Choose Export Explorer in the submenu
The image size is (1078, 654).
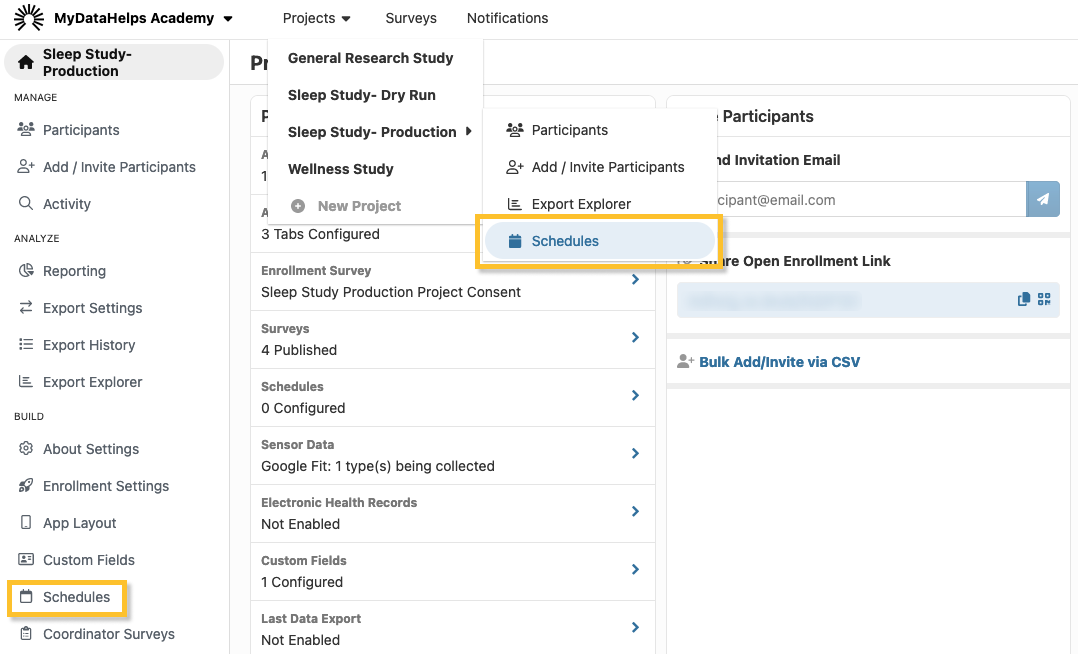click(x=581, y=204)
